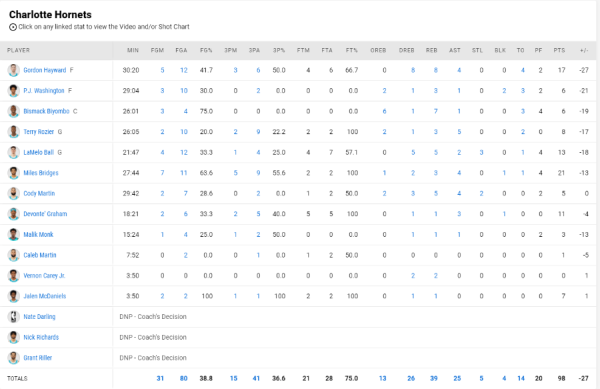Click the NBA logo beside Nate Darling
The width and height of the screenshot is (600, 389).
tap(13, 317)
